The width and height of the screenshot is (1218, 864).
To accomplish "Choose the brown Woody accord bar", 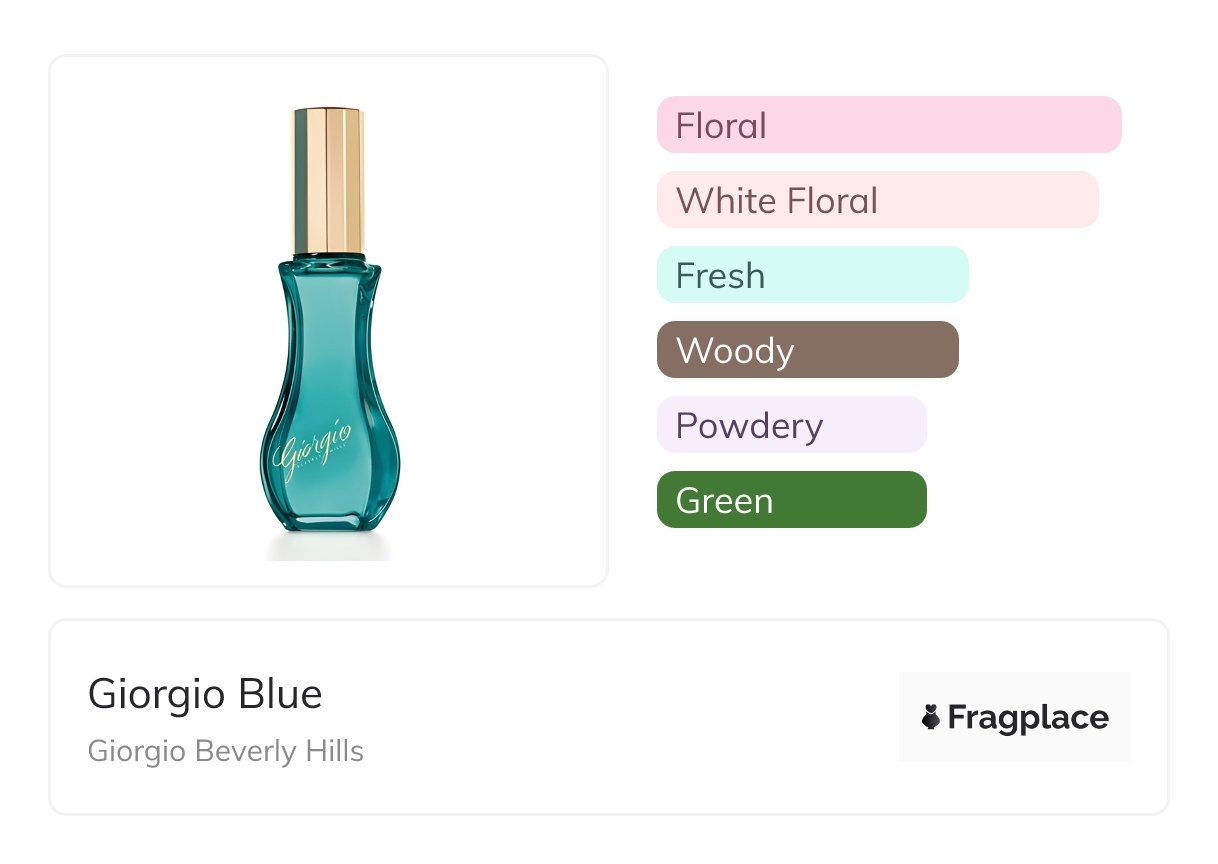I will [x=807, y=350].
